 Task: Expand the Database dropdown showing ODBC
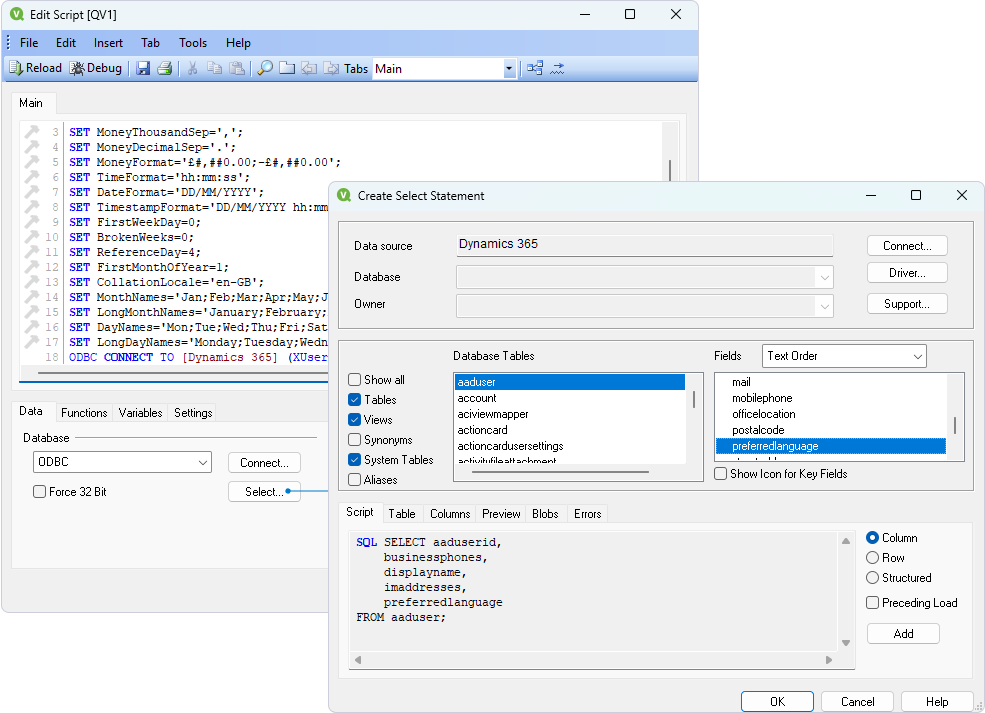[x=204, y=462]
